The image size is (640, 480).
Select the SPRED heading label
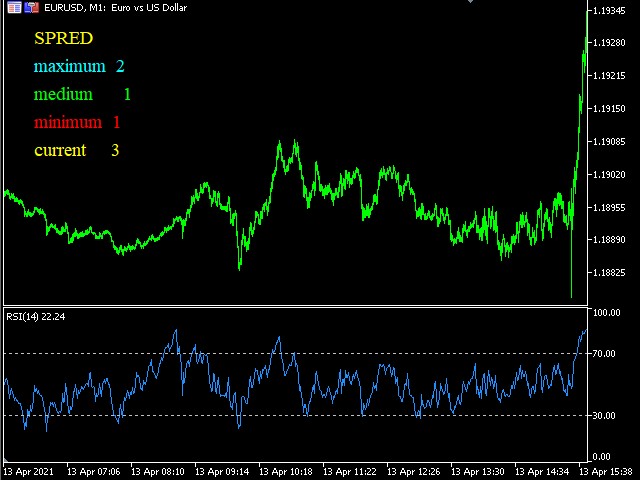[64, 38]
